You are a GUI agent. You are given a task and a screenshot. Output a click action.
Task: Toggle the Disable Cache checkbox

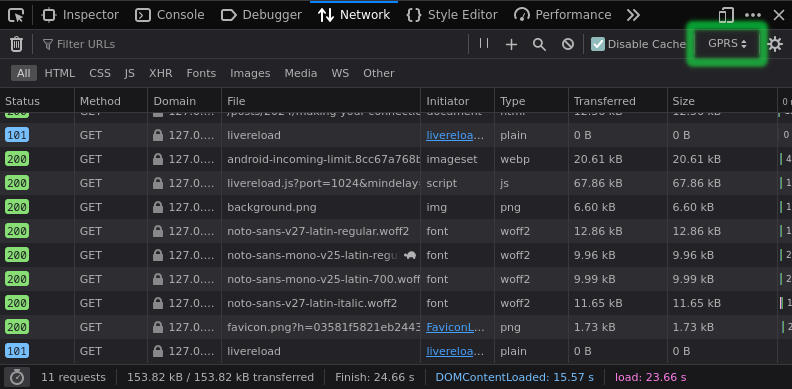click(598, 44)
